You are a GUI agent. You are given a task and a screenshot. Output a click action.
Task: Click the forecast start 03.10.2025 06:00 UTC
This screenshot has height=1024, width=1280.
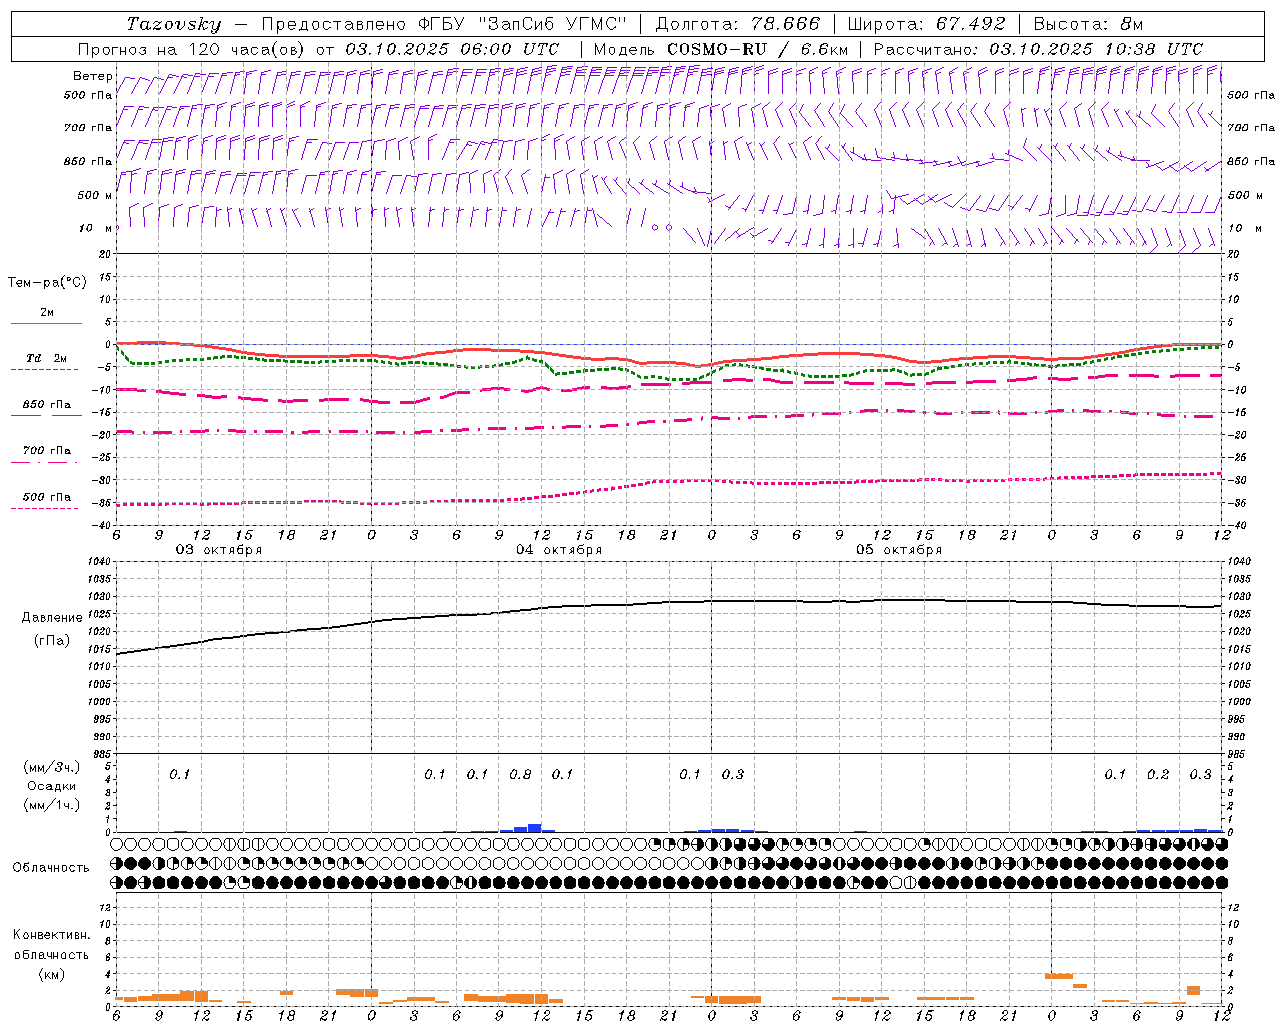[x=452, y=49]
